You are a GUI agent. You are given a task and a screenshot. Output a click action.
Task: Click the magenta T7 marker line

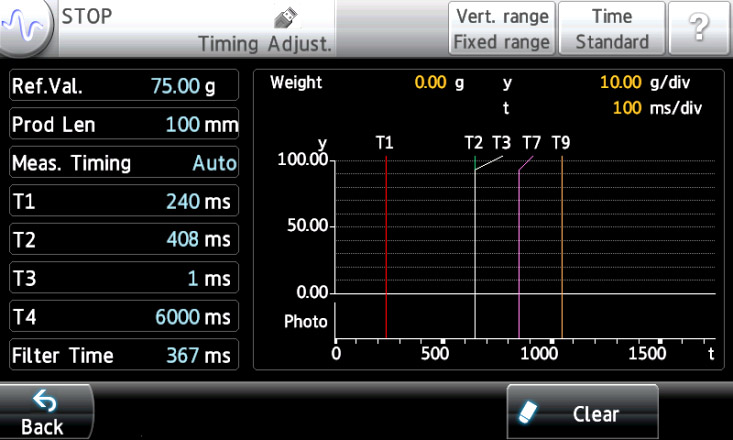[519, 250]
